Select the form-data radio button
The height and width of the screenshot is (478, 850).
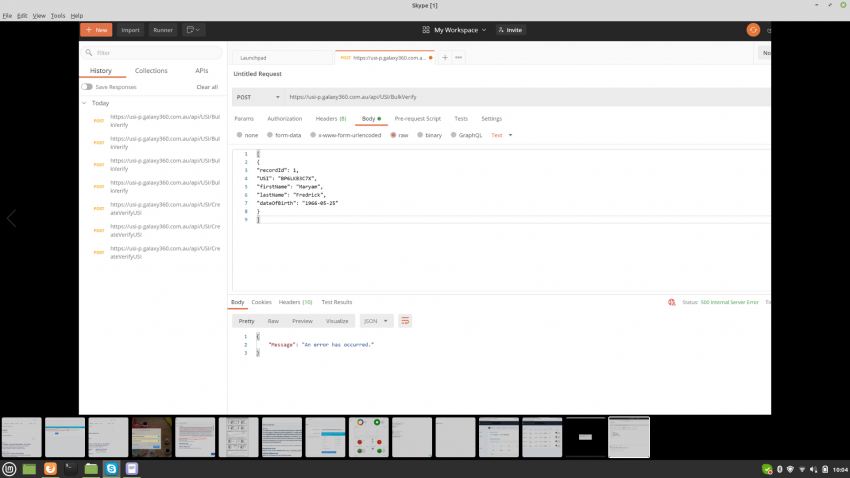pos(269,134)
